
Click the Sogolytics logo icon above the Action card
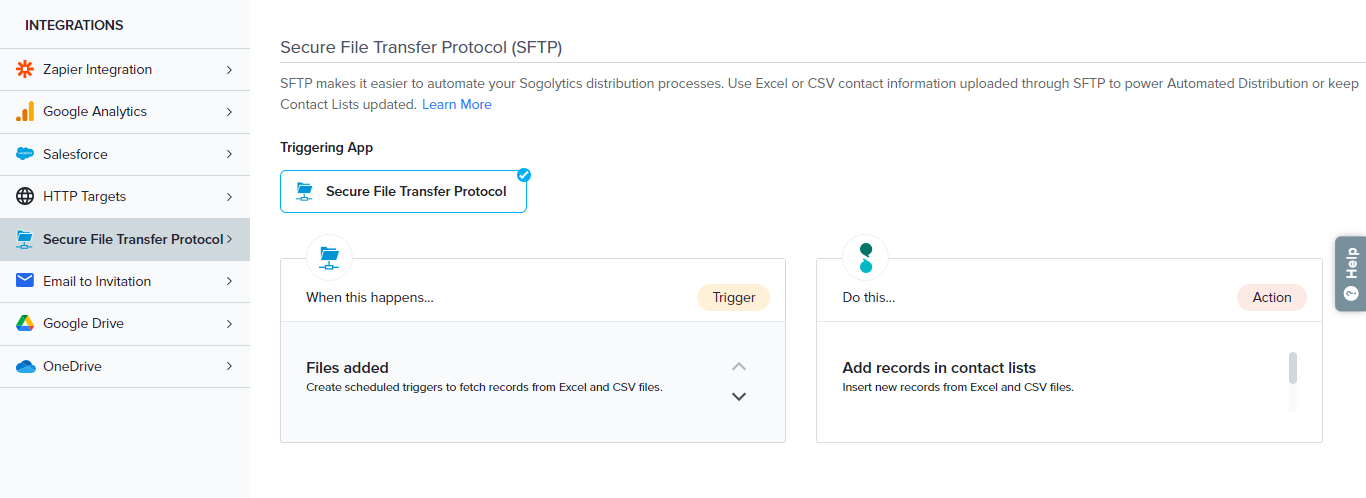(866, 257)
